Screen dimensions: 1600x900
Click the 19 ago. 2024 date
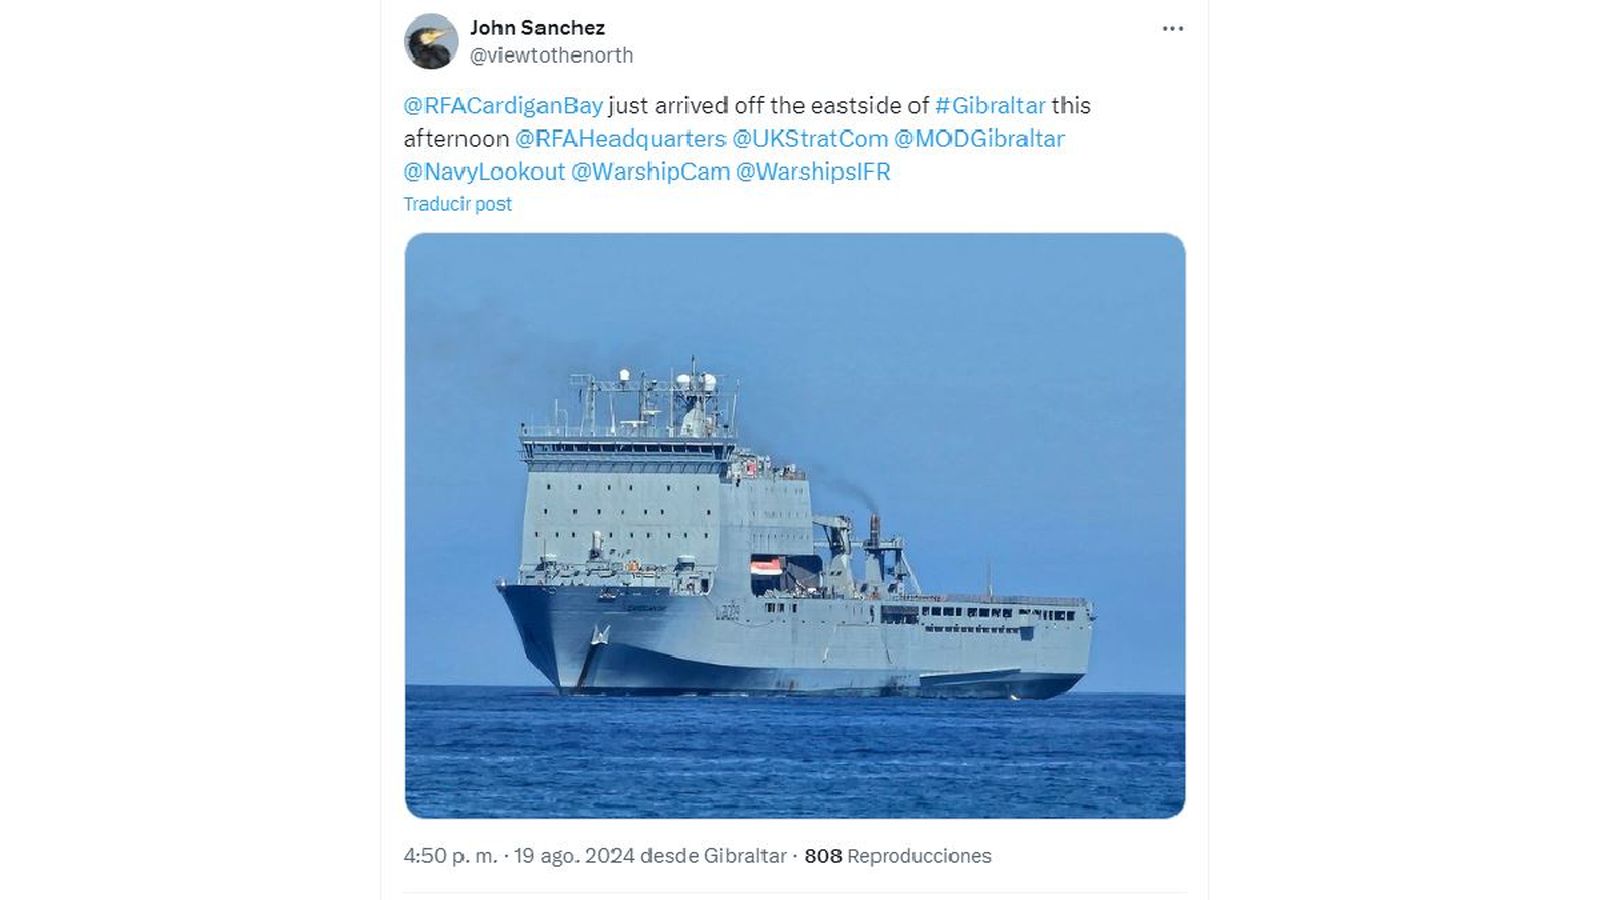[574, 856]
